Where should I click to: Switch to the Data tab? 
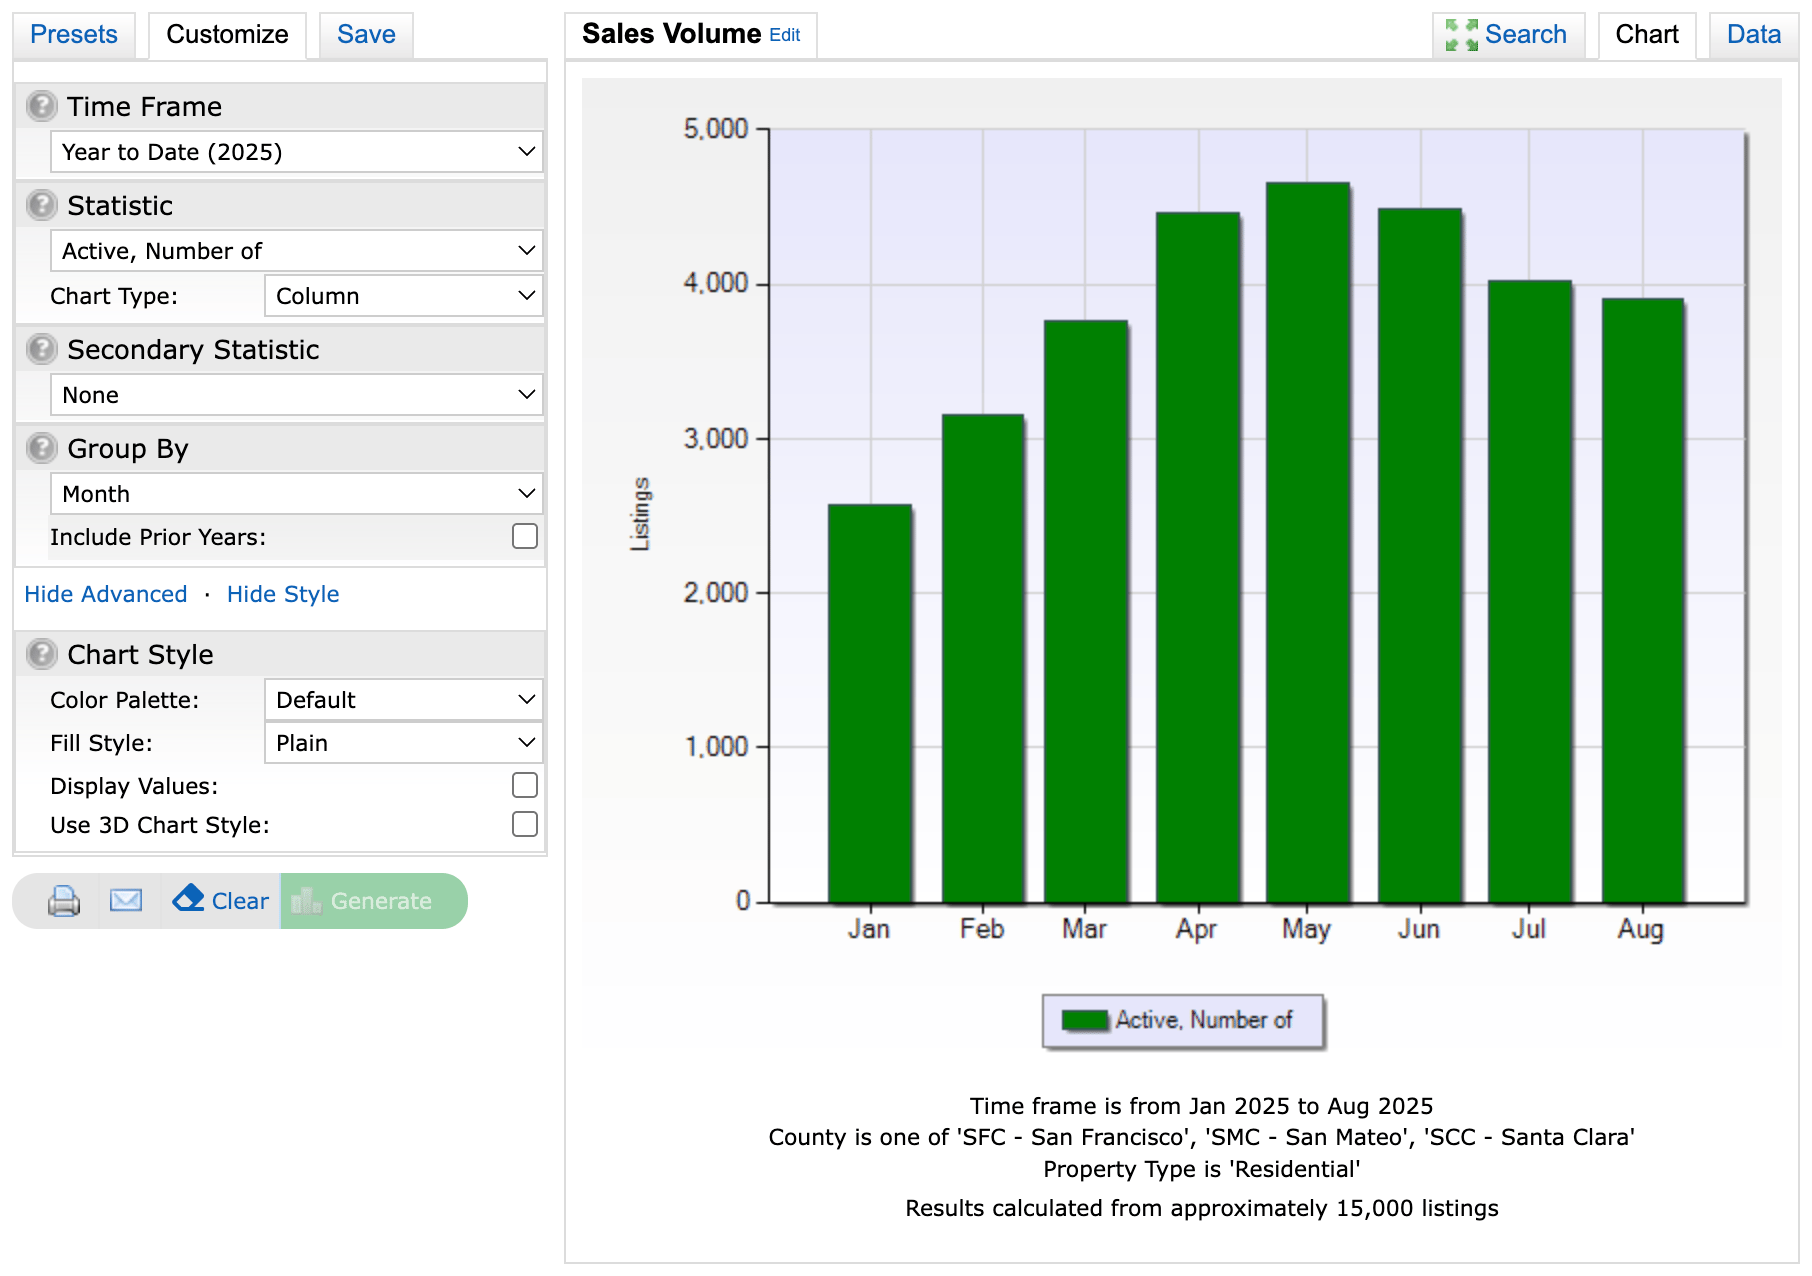click(1753, 35)
